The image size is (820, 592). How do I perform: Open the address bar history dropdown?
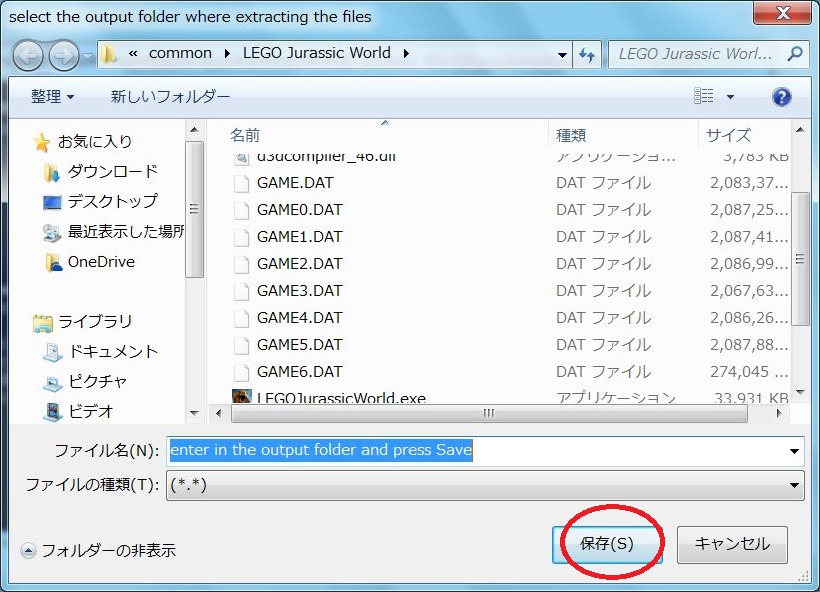pos(562,54)
